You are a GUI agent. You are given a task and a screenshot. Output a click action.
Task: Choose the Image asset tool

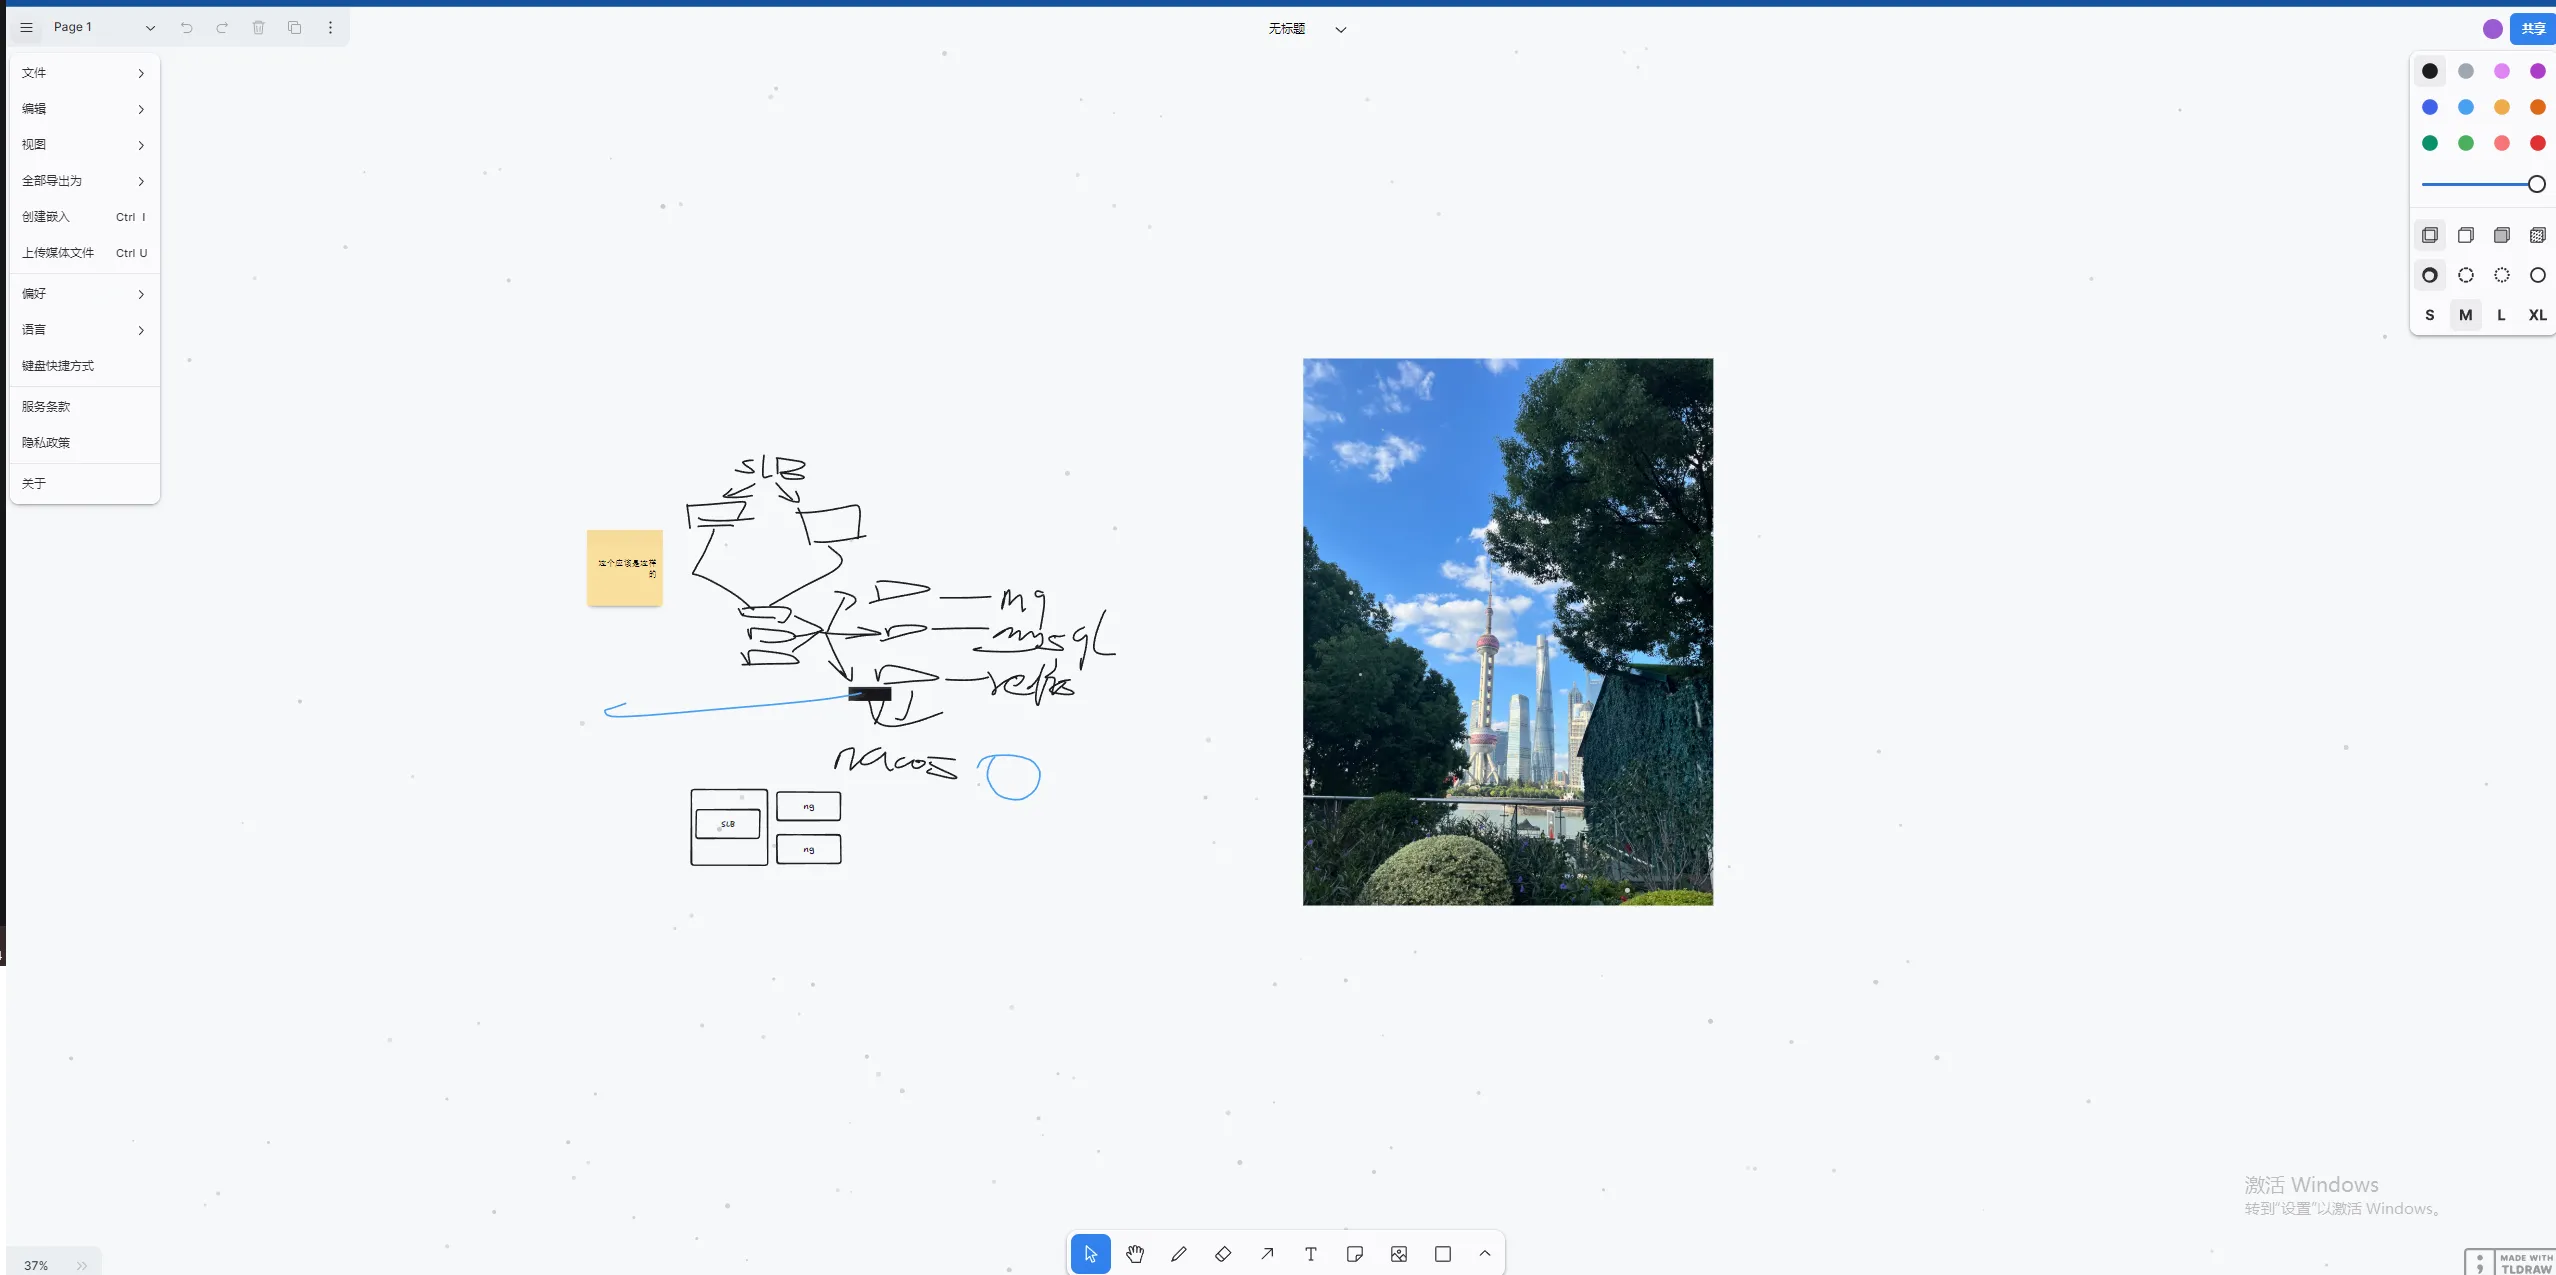pos(1398,1254)
